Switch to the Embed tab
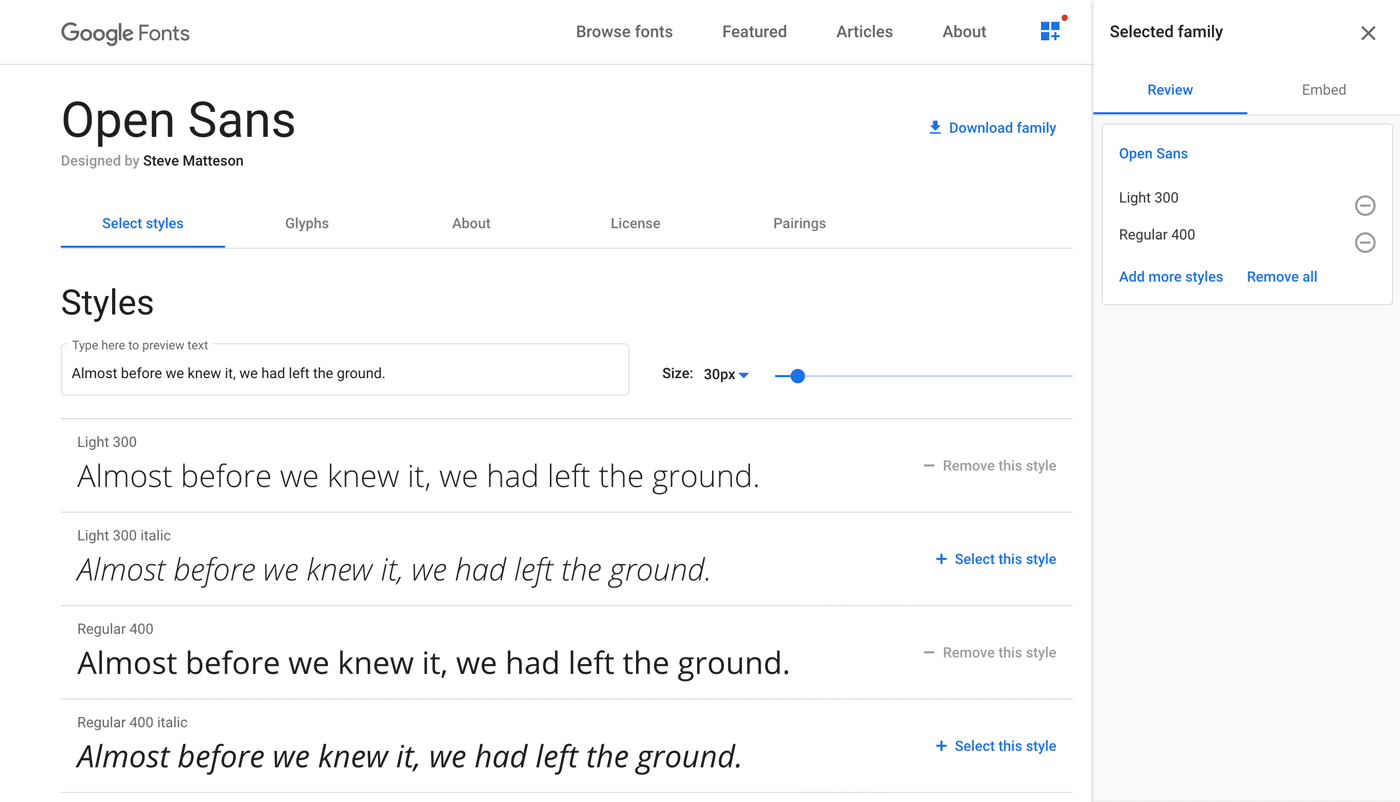1400x802 pixels. pyautogui.click(x=1323, y=90)
